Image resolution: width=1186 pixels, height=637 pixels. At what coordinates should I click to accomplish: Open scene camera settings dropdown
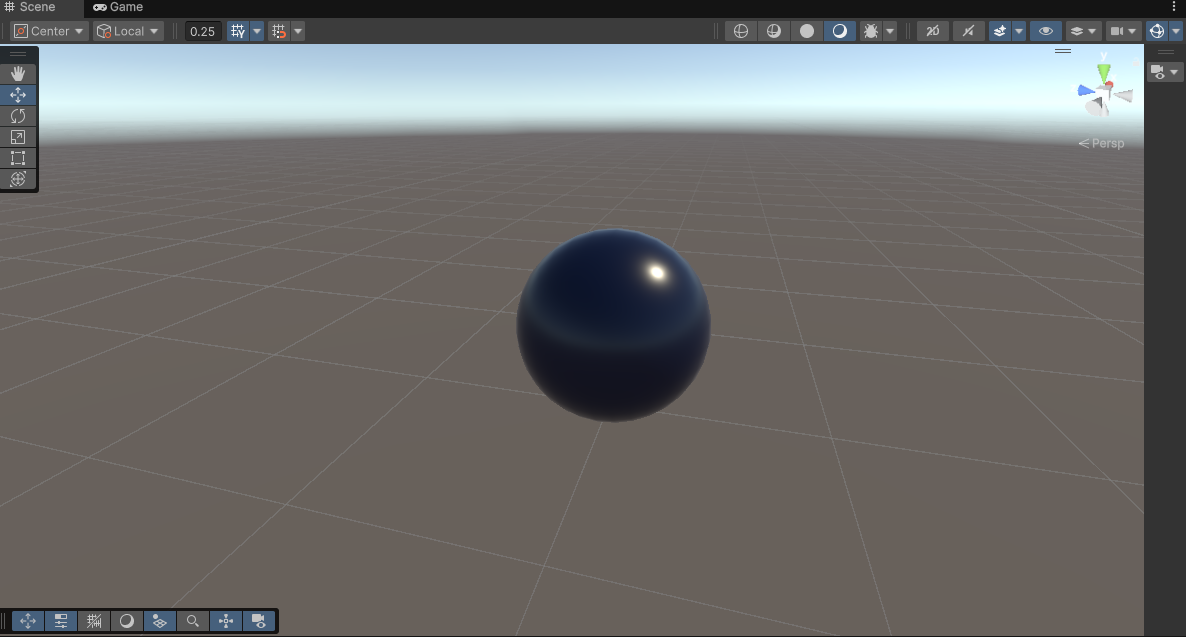1122,31
